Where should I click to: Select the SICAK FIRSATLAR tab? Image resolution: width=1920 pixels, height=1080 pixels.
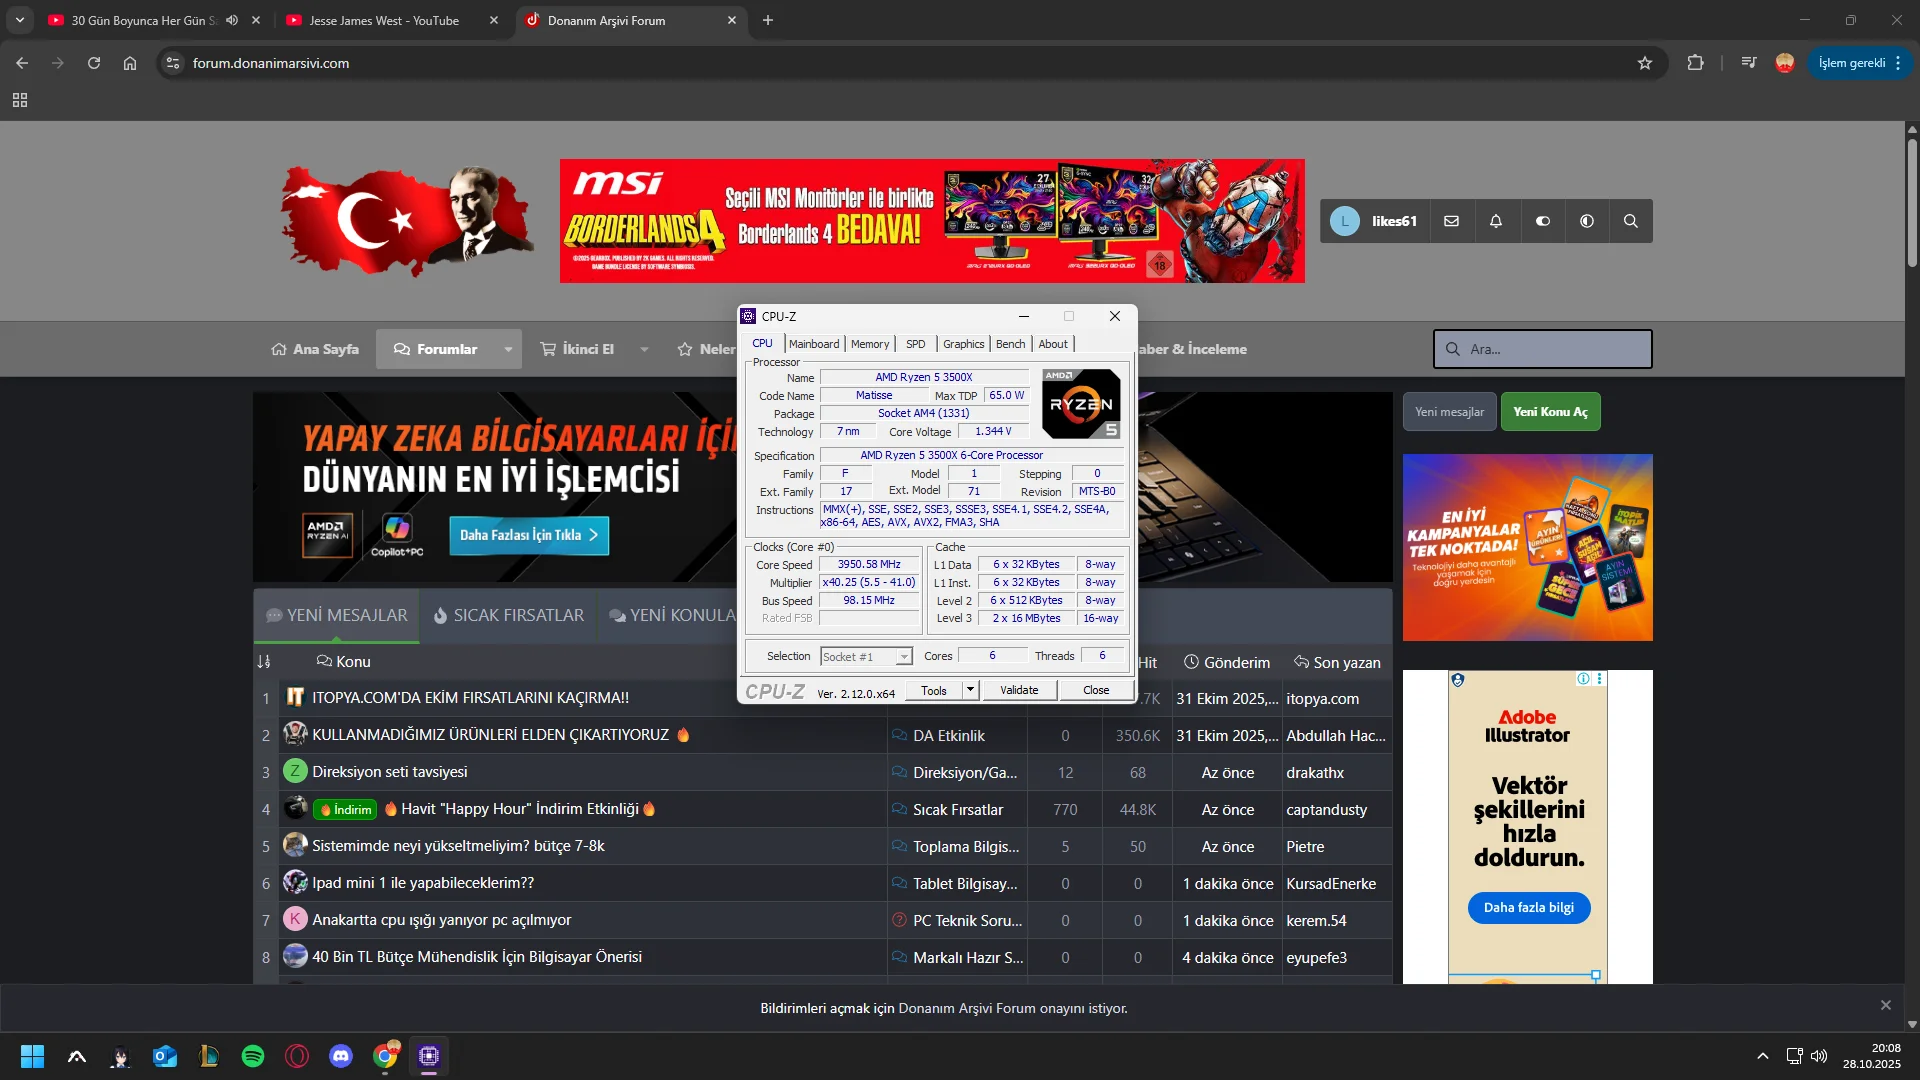[508, 615]
